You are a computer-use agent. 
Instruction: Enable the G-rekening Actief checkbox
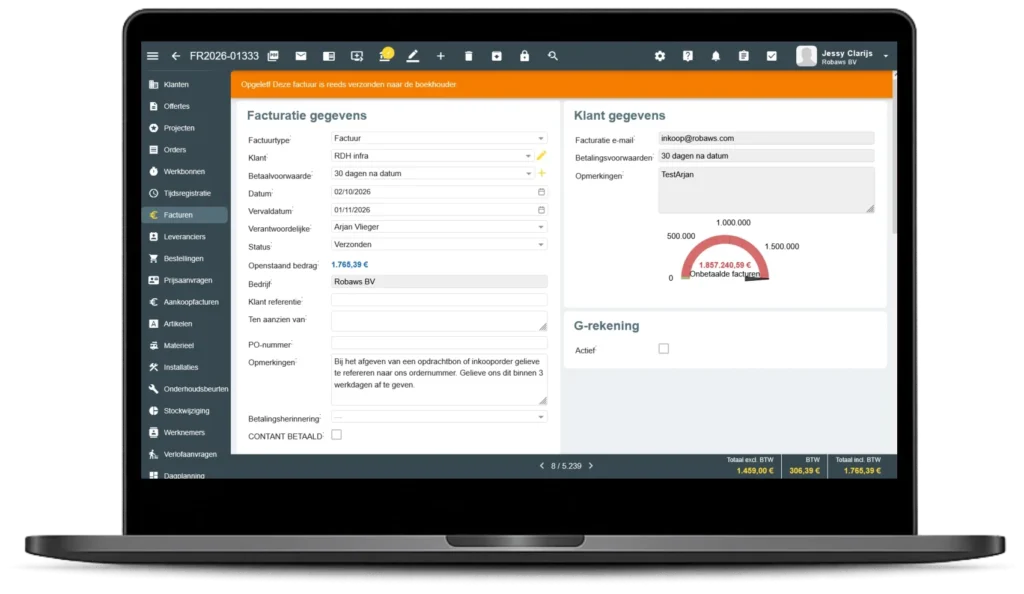(664, 349)
